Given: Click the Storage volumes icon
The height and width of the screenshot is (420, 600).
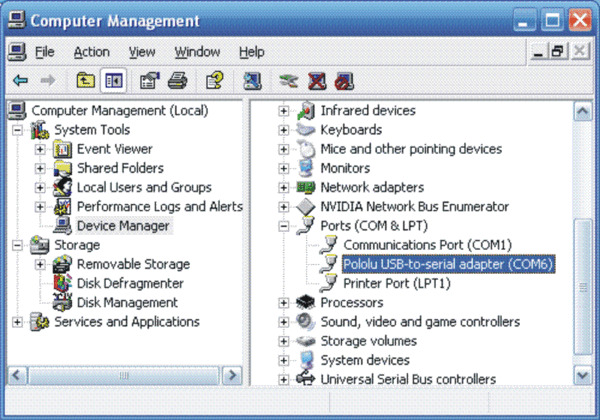Looking at the screenshot, I should click(306, 341).
